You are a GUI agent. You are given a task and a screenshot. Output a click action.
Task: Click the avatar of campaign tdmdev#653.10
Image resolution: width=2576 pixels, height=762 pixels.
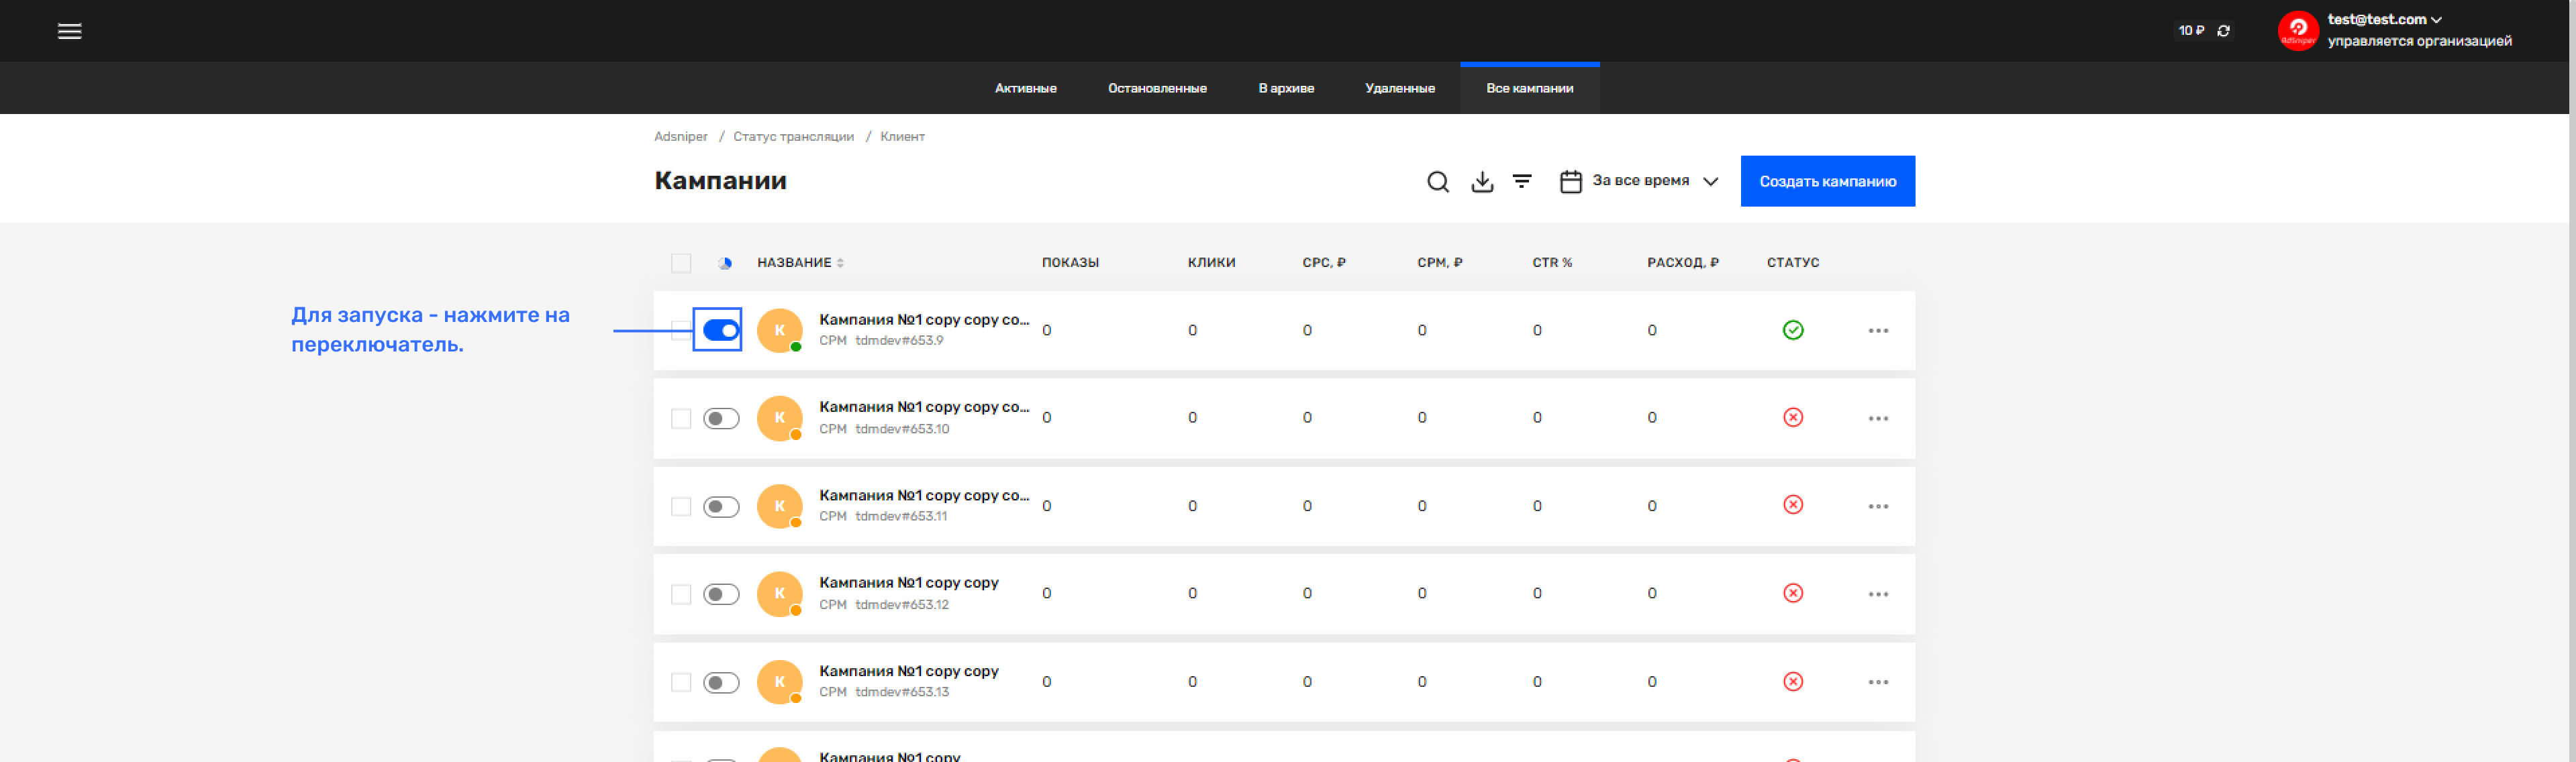click(779, 418)
